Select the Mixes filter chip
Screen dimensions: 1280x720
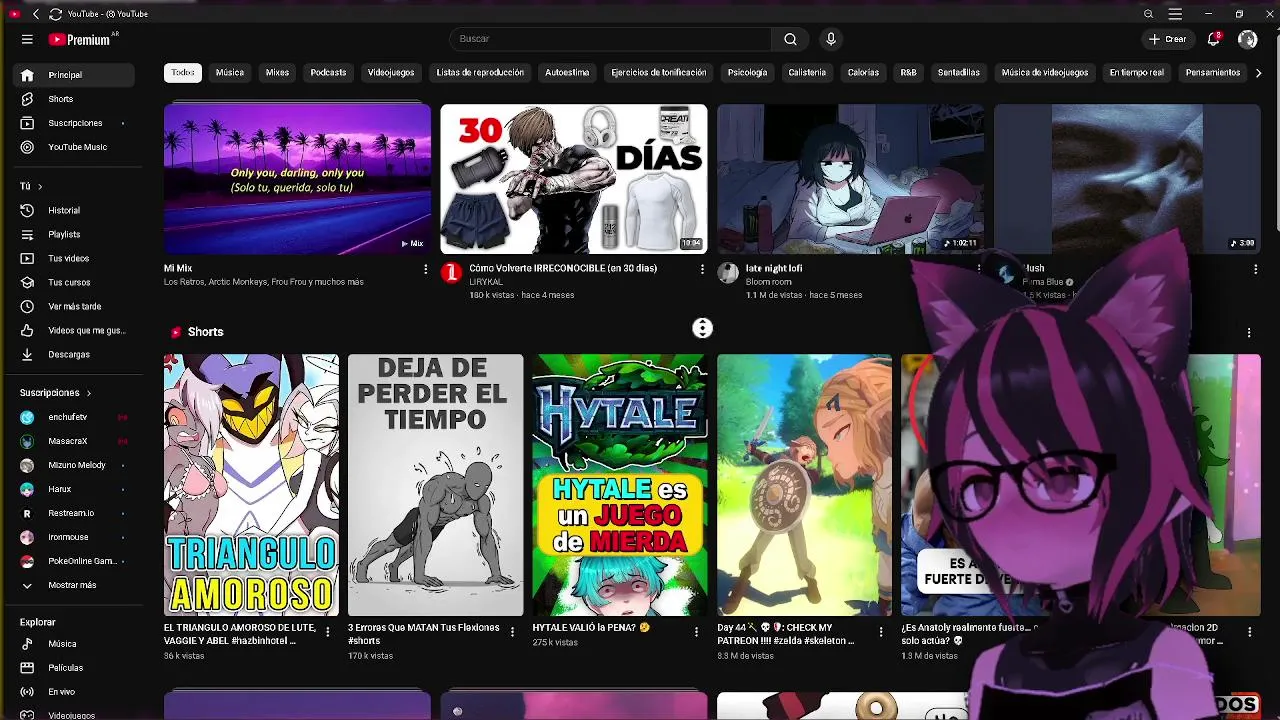(277, 72)
